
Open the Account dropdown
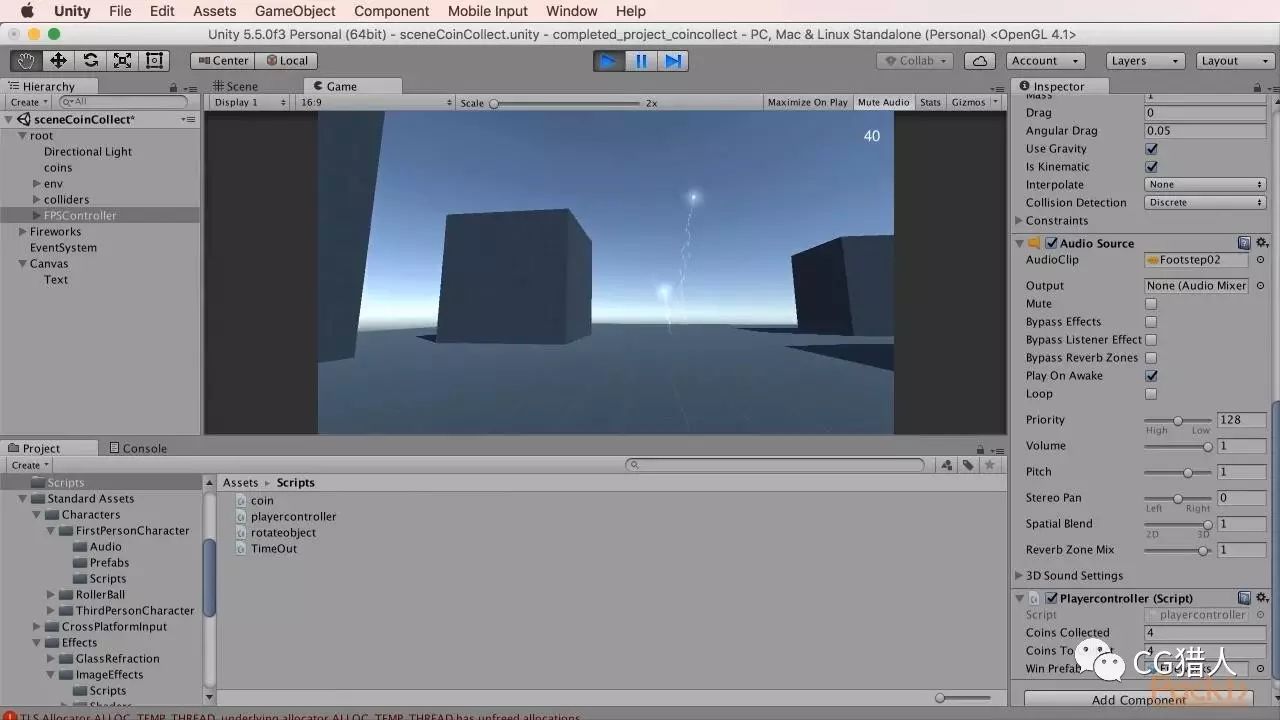point(1044,61)
